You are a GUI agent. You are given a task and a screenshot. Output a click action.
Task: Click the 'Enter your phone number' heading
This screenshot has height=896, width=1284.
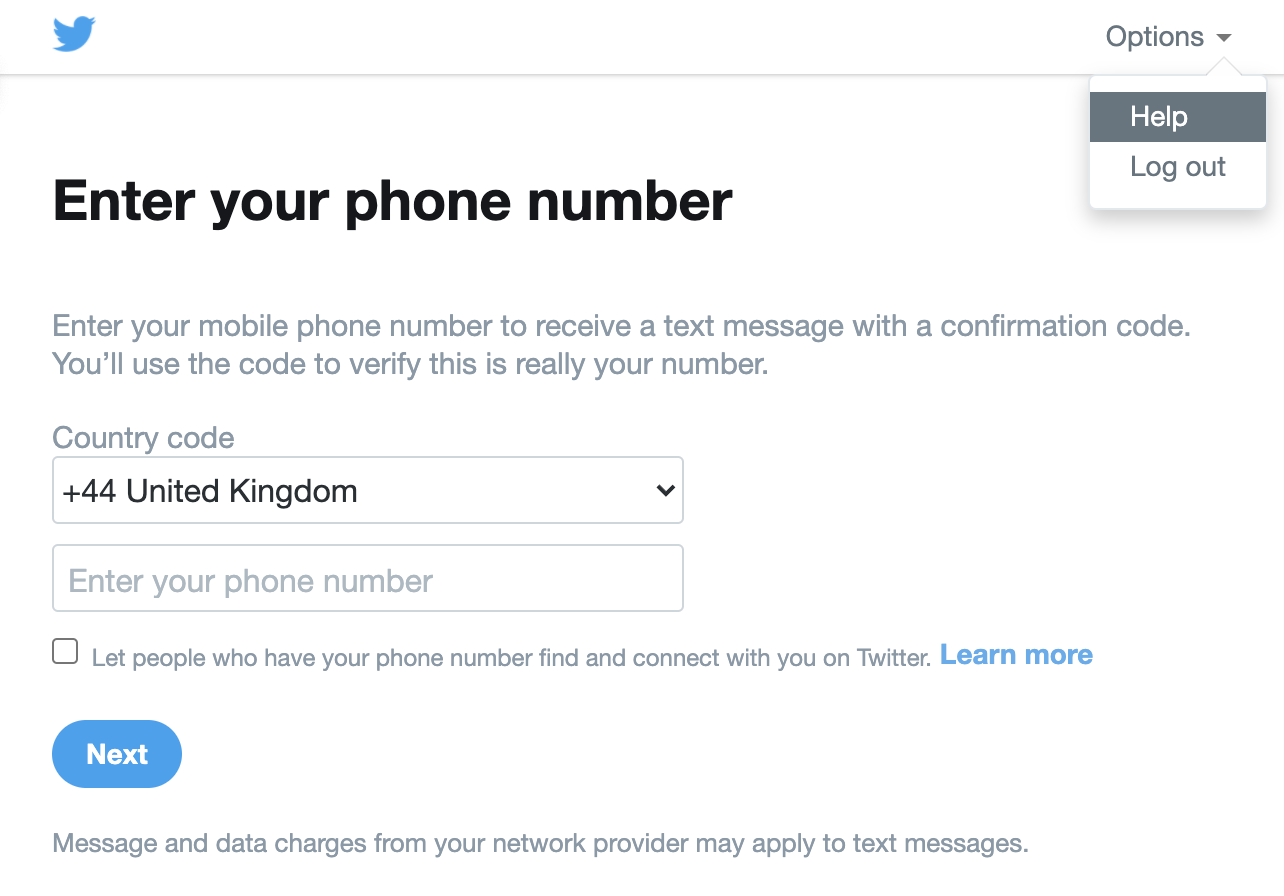(x=392, y=200)
